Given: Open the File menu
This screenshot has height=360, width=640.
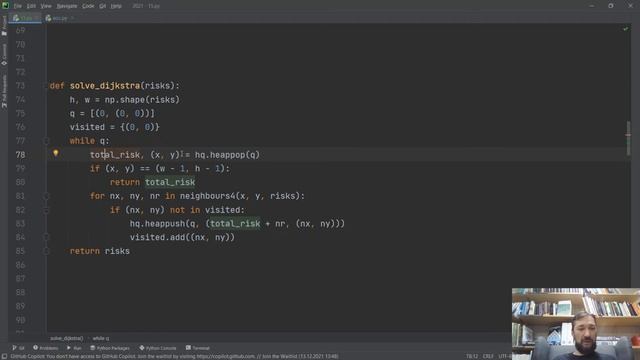Looking at the screenshot, I should pyautogui.click(x=18, y=6).
